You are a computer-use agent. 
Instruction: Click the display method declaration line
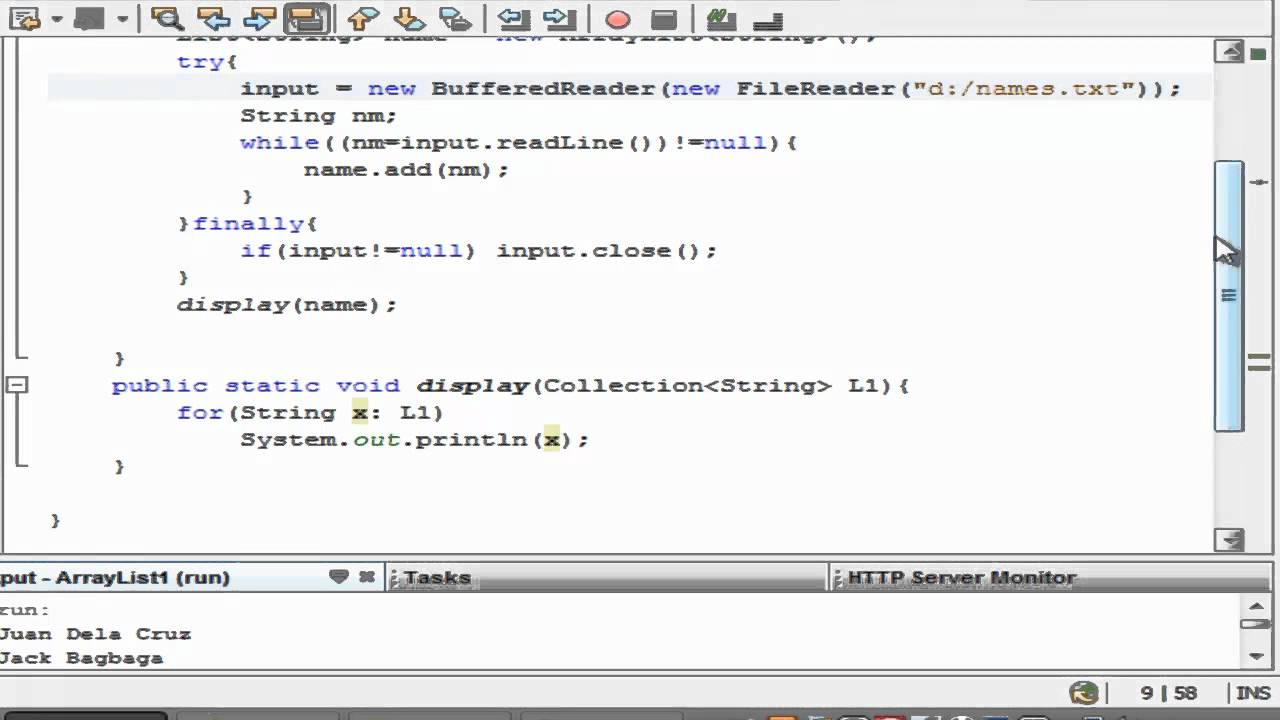coord(510,385)
